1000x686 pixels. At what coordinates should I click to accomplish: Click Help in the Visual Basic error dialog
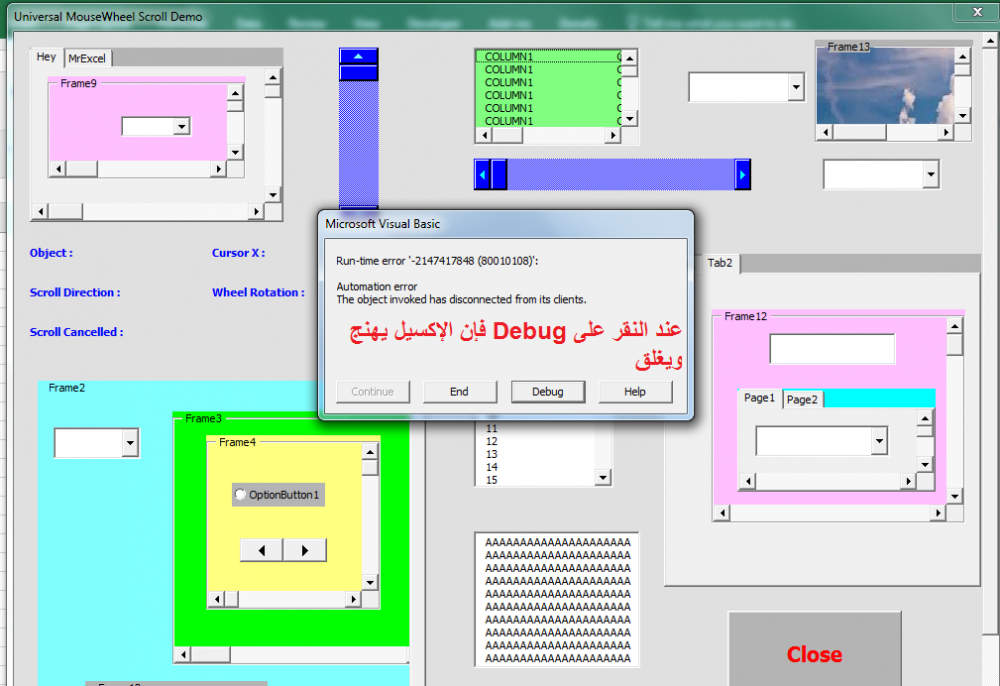(635, 391)
